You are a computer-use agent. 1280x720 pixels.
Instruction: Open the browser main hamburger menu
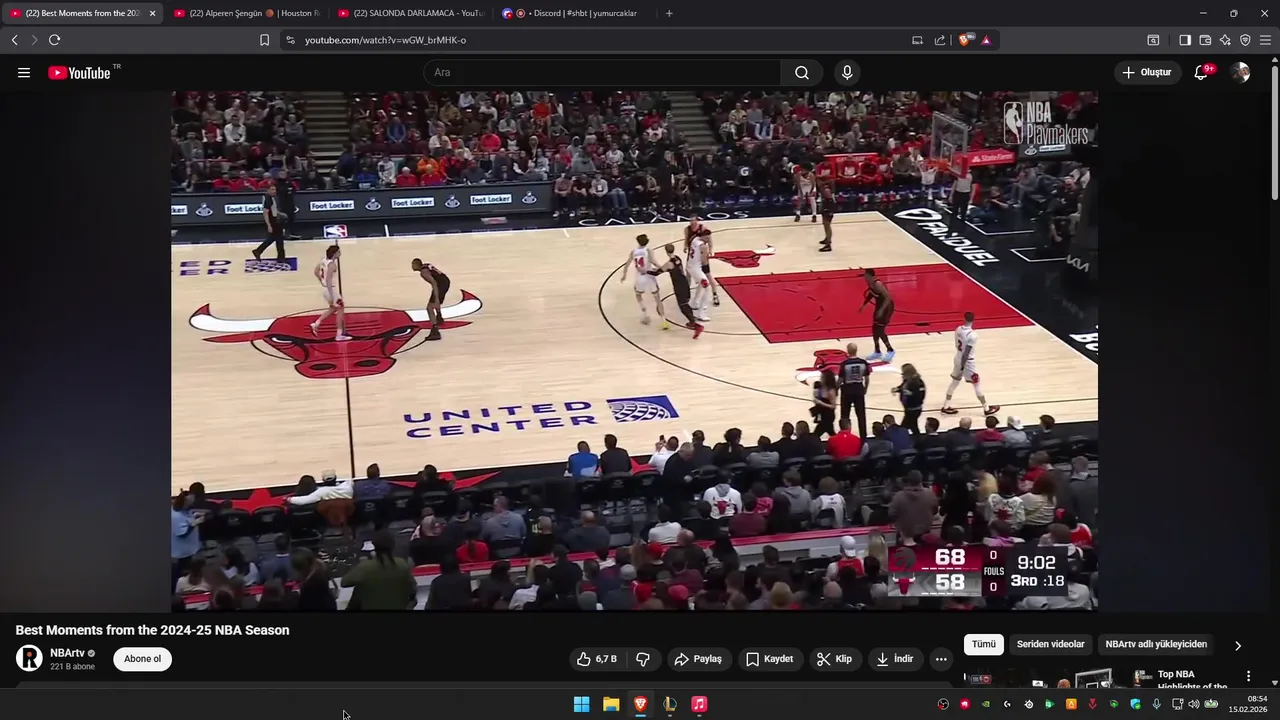tap(1265, 40)
